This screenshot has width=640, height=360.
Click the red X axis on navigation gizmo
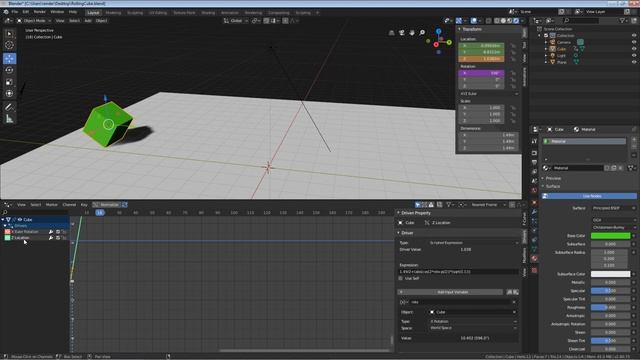436,44
